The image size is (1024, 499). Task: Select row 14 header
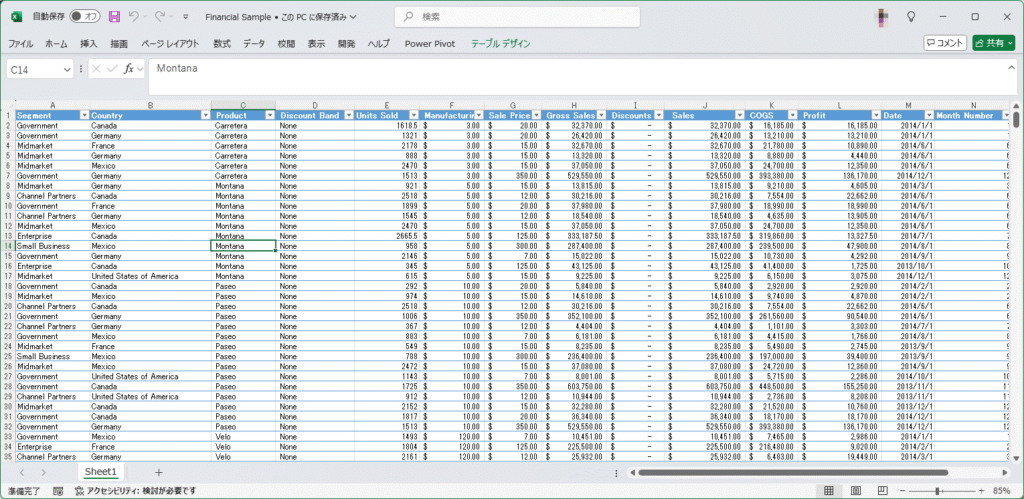(x=8, y=246)
